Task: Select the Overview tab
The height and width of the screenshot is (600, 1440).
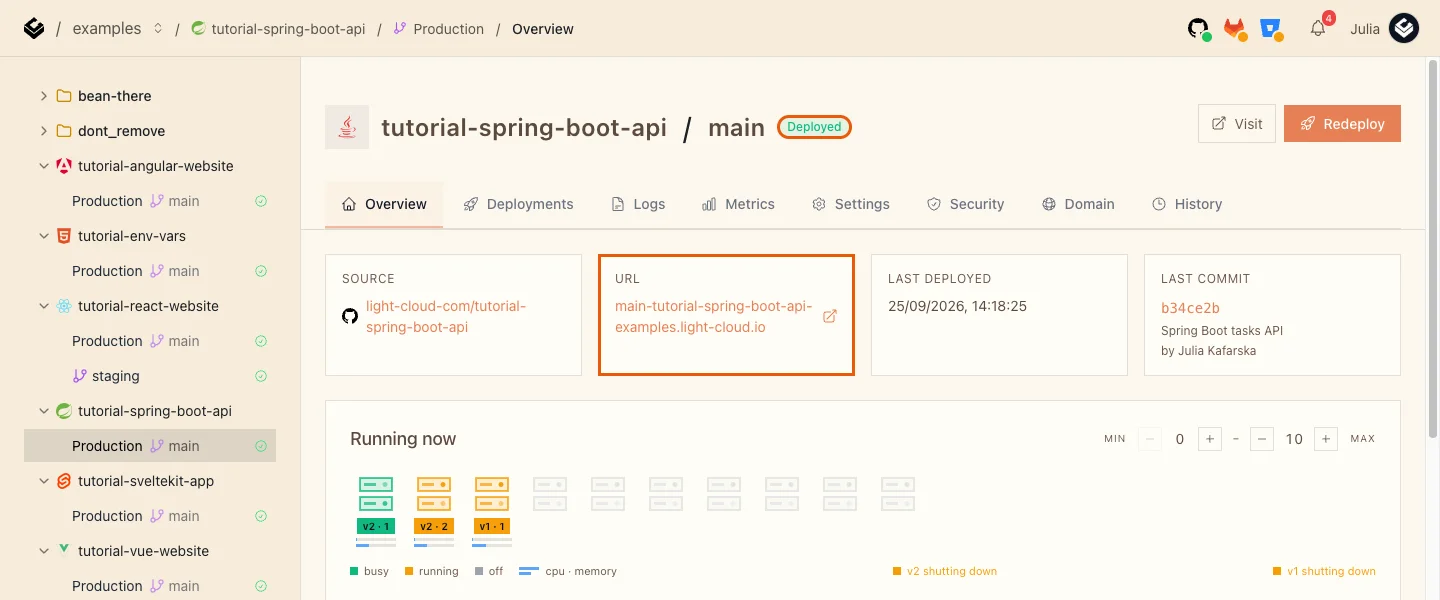Action: (x=384, y=204)
